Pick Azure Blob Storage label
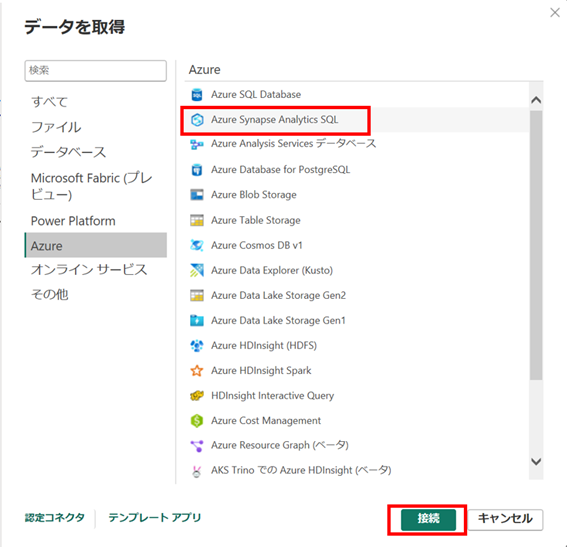The height and width of the screenshot is (547, 567). [x=253, y=195]
